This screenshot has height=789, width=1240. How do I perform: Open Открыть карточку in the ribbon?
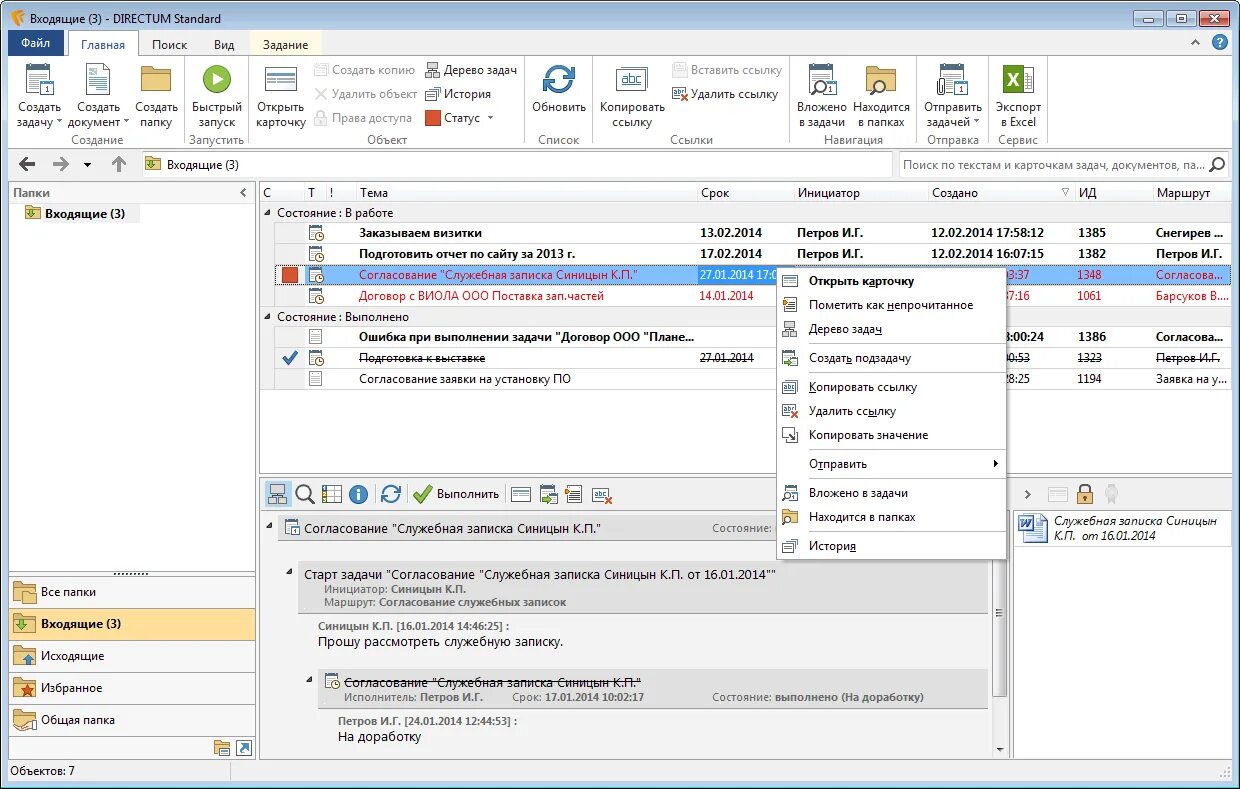coord(281,96)
